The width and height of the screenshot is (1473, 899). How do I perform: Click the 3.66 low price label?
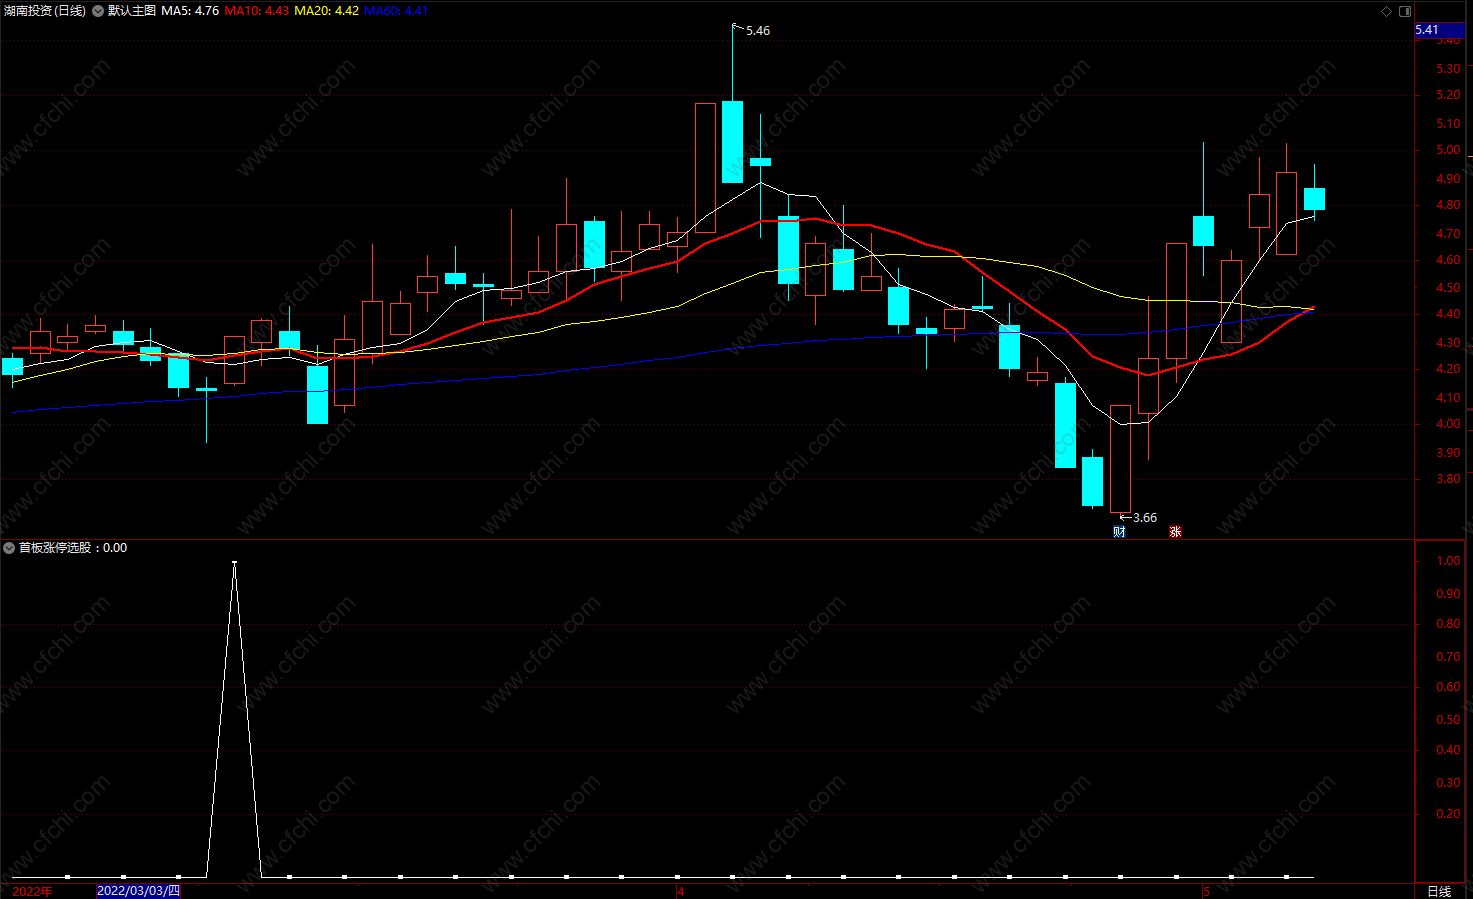pyautogui.click(x=1145, y=518)
